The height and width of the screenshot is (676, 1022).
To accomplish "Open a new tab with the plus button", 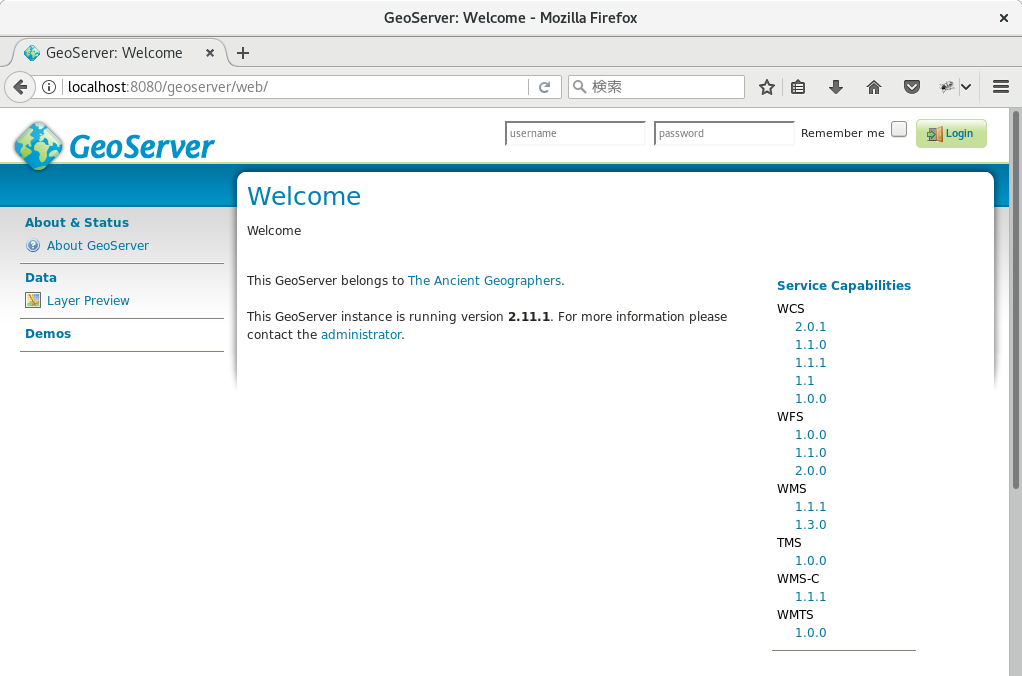I will pyautogui.click(x=242, y=53).
